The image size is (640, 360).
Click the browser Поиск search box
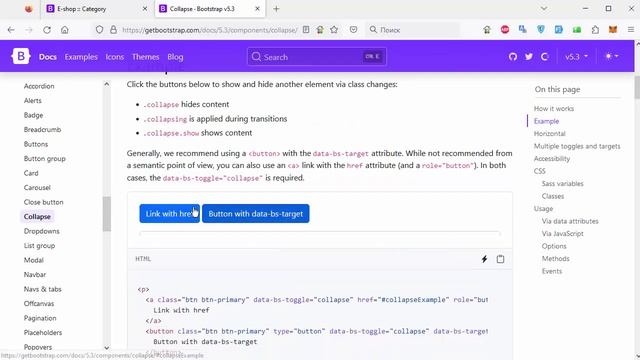click(412, 30)
